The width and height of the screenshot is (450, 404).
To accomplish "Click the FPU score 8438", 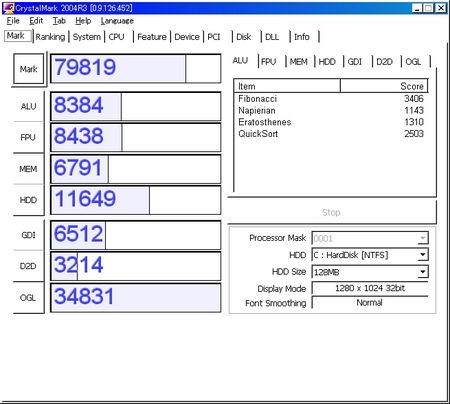I will click(136, 137).
